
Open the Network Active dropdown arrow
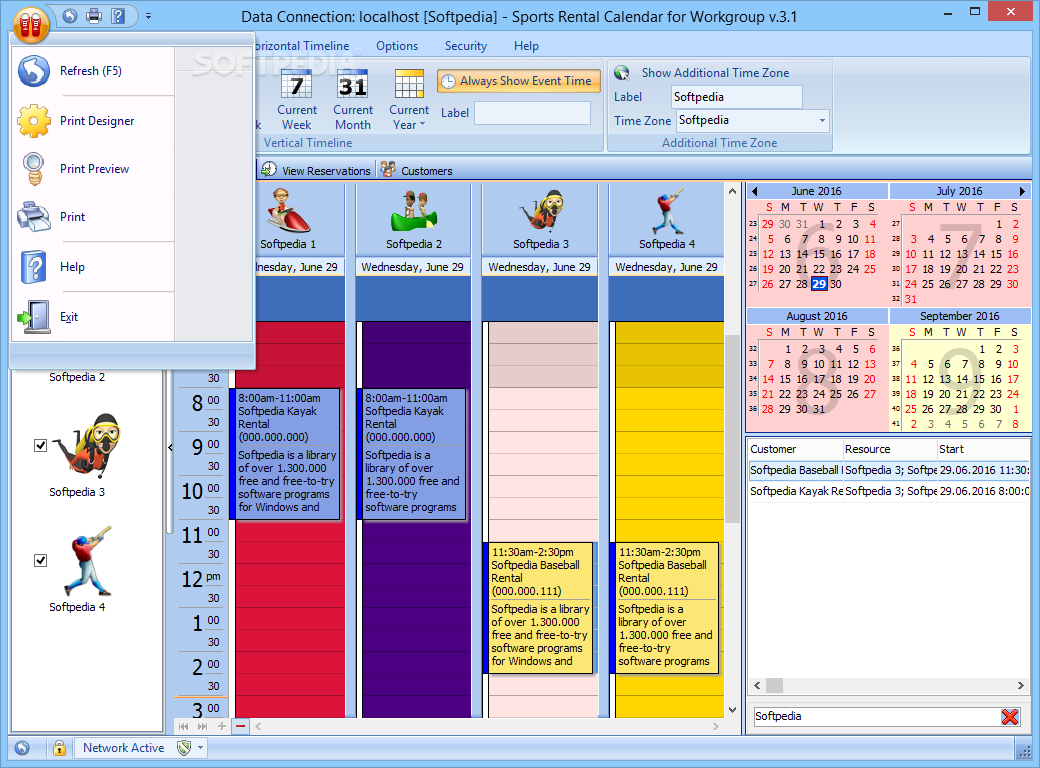200,748
